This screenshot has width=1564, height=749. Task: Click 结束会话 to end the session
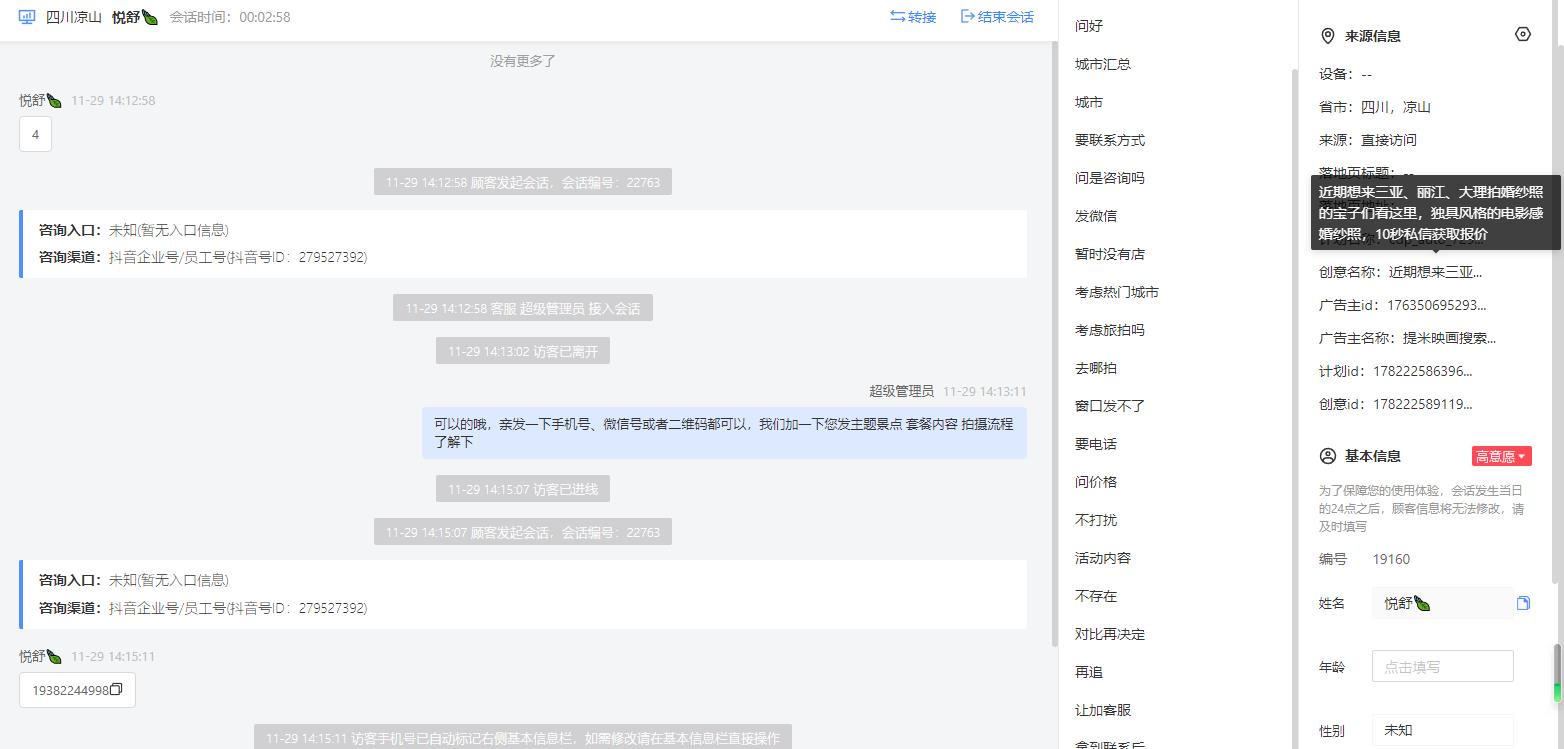(x=1006, y=17)
